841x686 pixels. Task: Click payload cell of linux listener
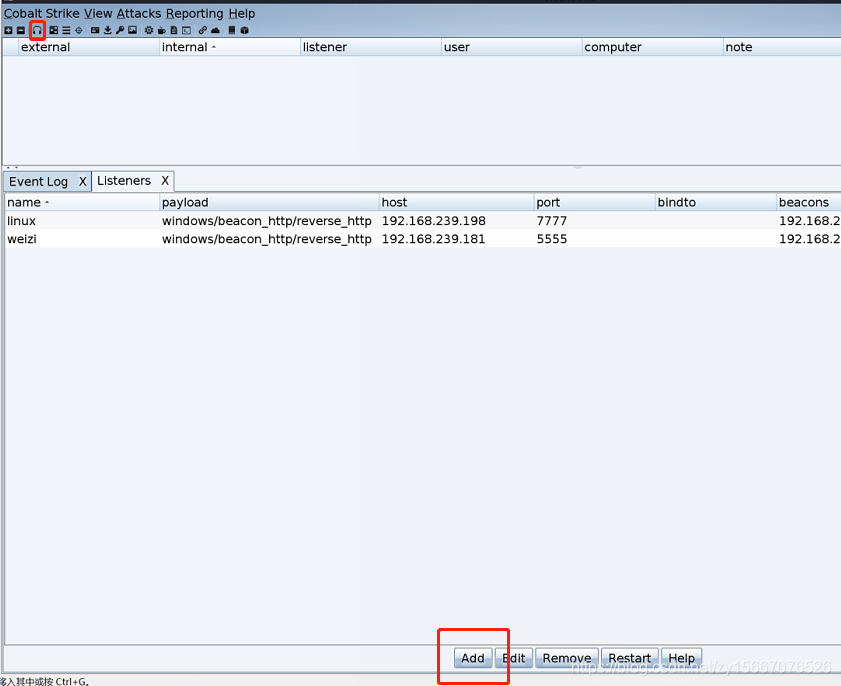(267, 221)
